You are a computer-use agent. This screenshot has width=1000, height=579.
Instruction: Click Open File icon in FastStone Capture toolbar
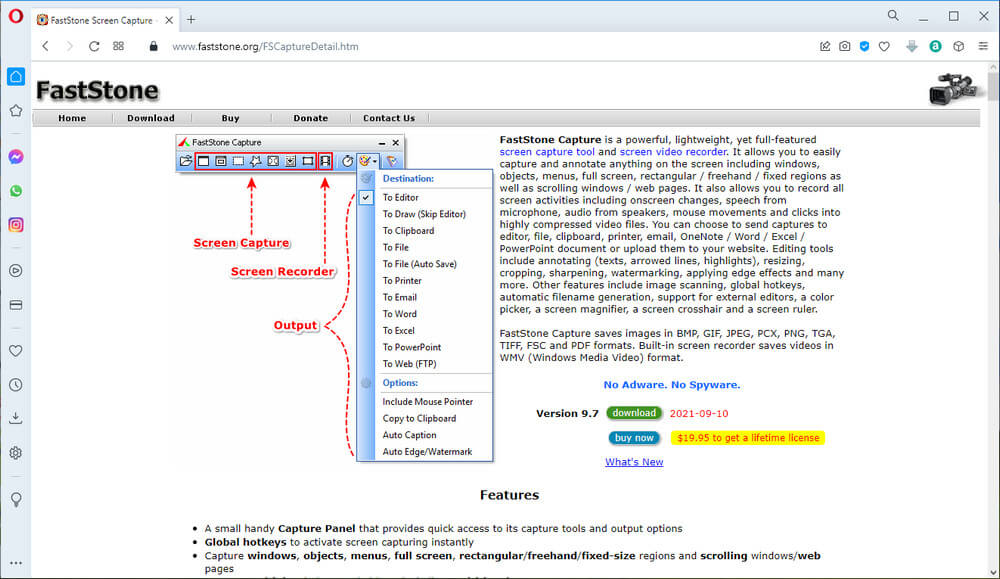pos(186,161)
